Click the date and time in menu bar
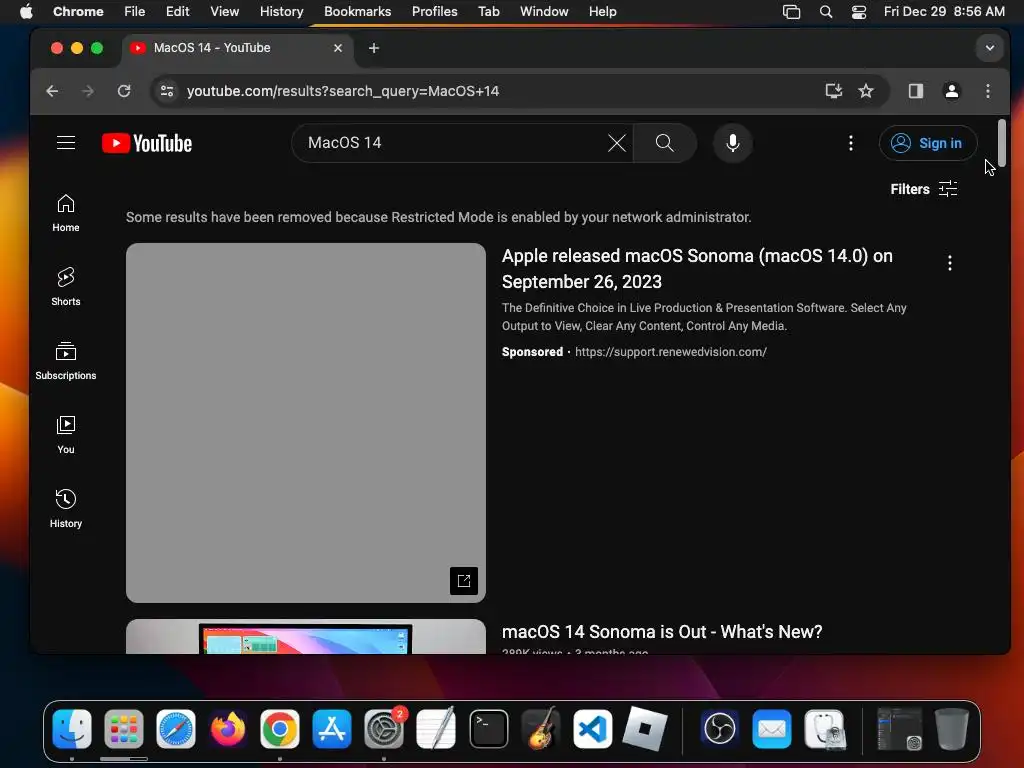The height and width of the screenshot is (768, 1024). click(944, 12)
